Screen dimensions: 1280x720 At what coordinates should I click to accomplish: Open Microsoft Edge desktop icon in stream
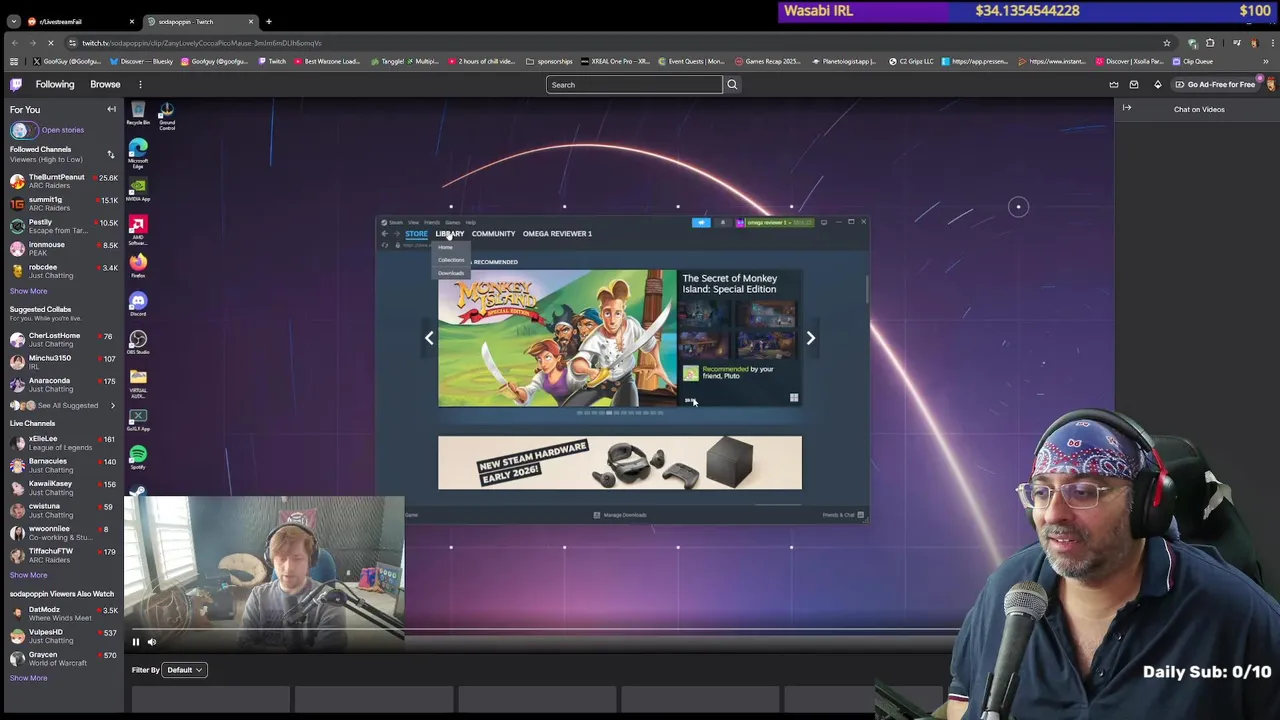click(x=138, y=153)
